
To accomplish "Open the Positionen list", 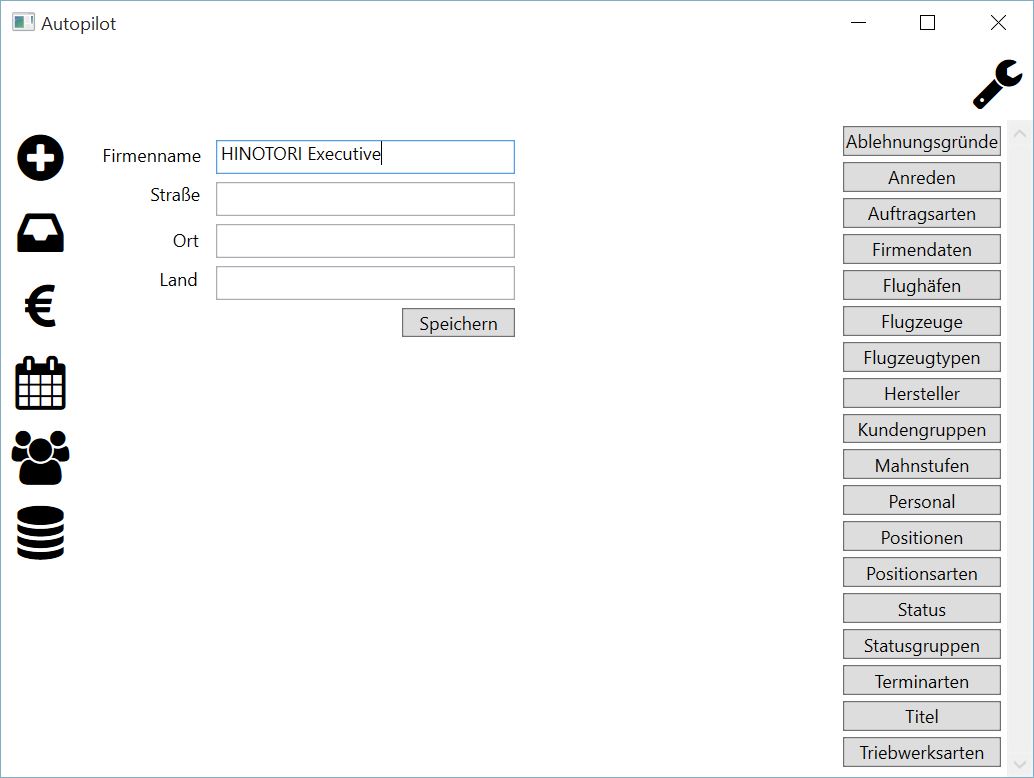I will tap(922, 537).
